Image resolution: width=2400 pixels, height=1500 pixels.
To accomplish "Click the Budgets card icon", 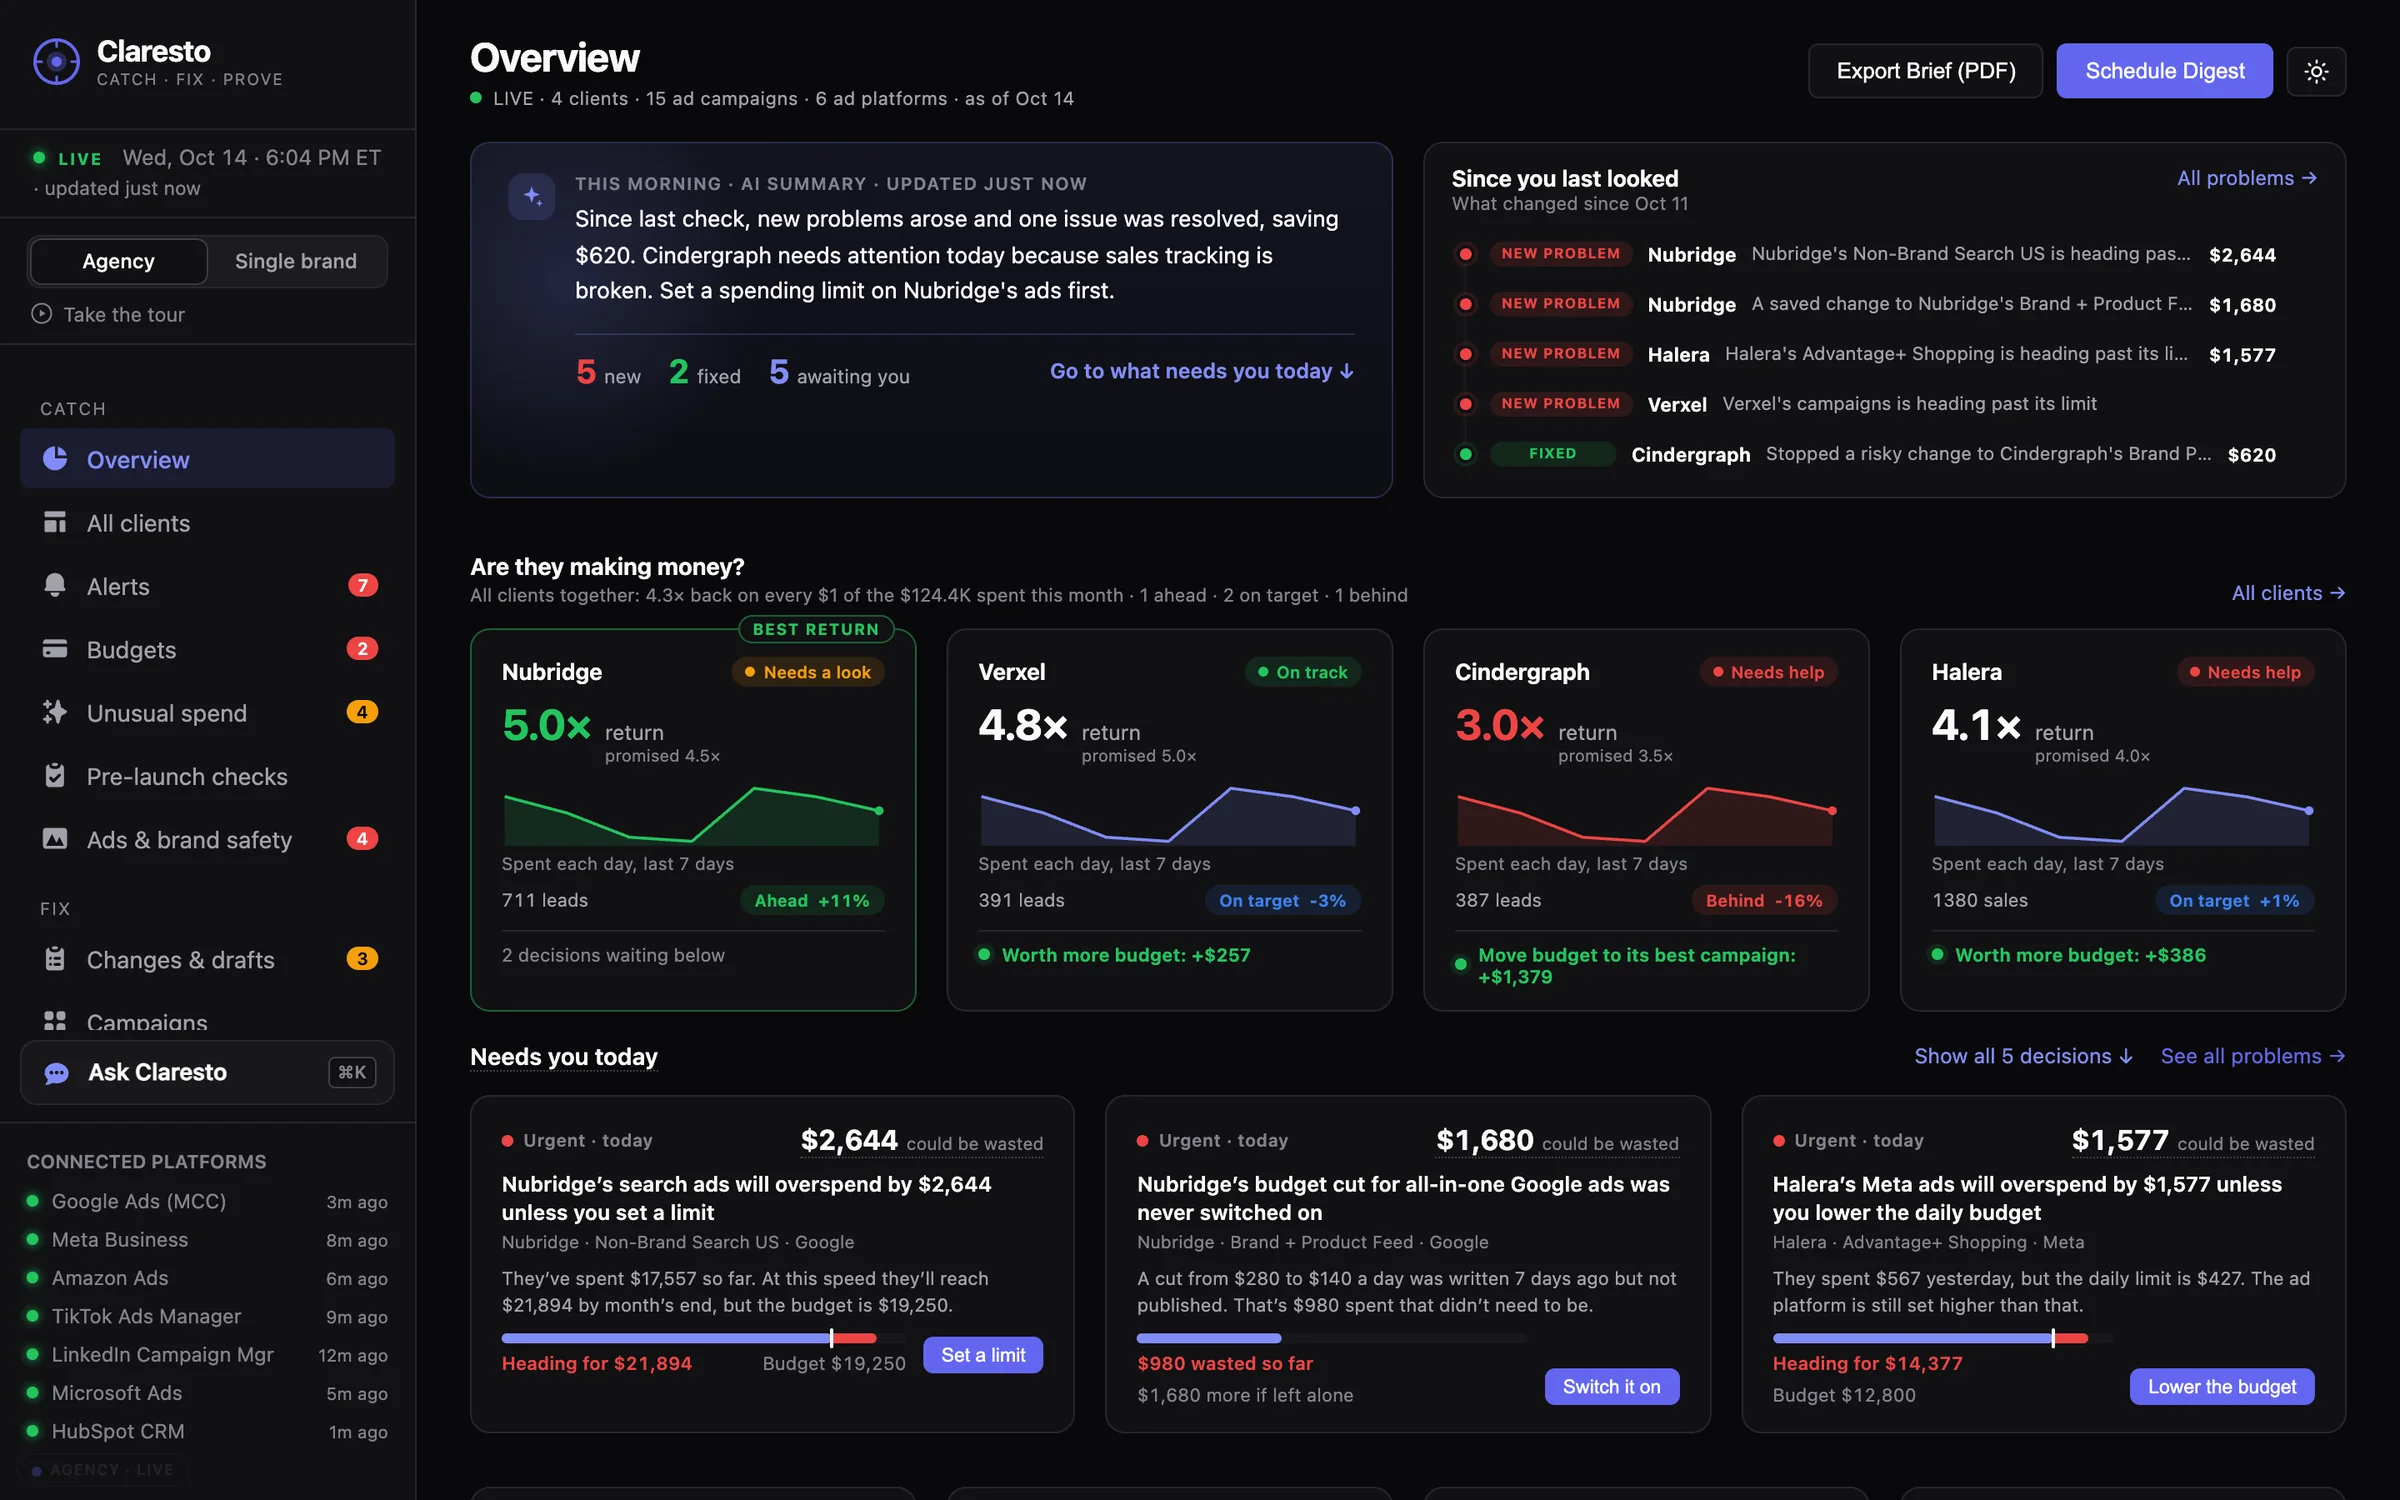I will tap(55, 649).
